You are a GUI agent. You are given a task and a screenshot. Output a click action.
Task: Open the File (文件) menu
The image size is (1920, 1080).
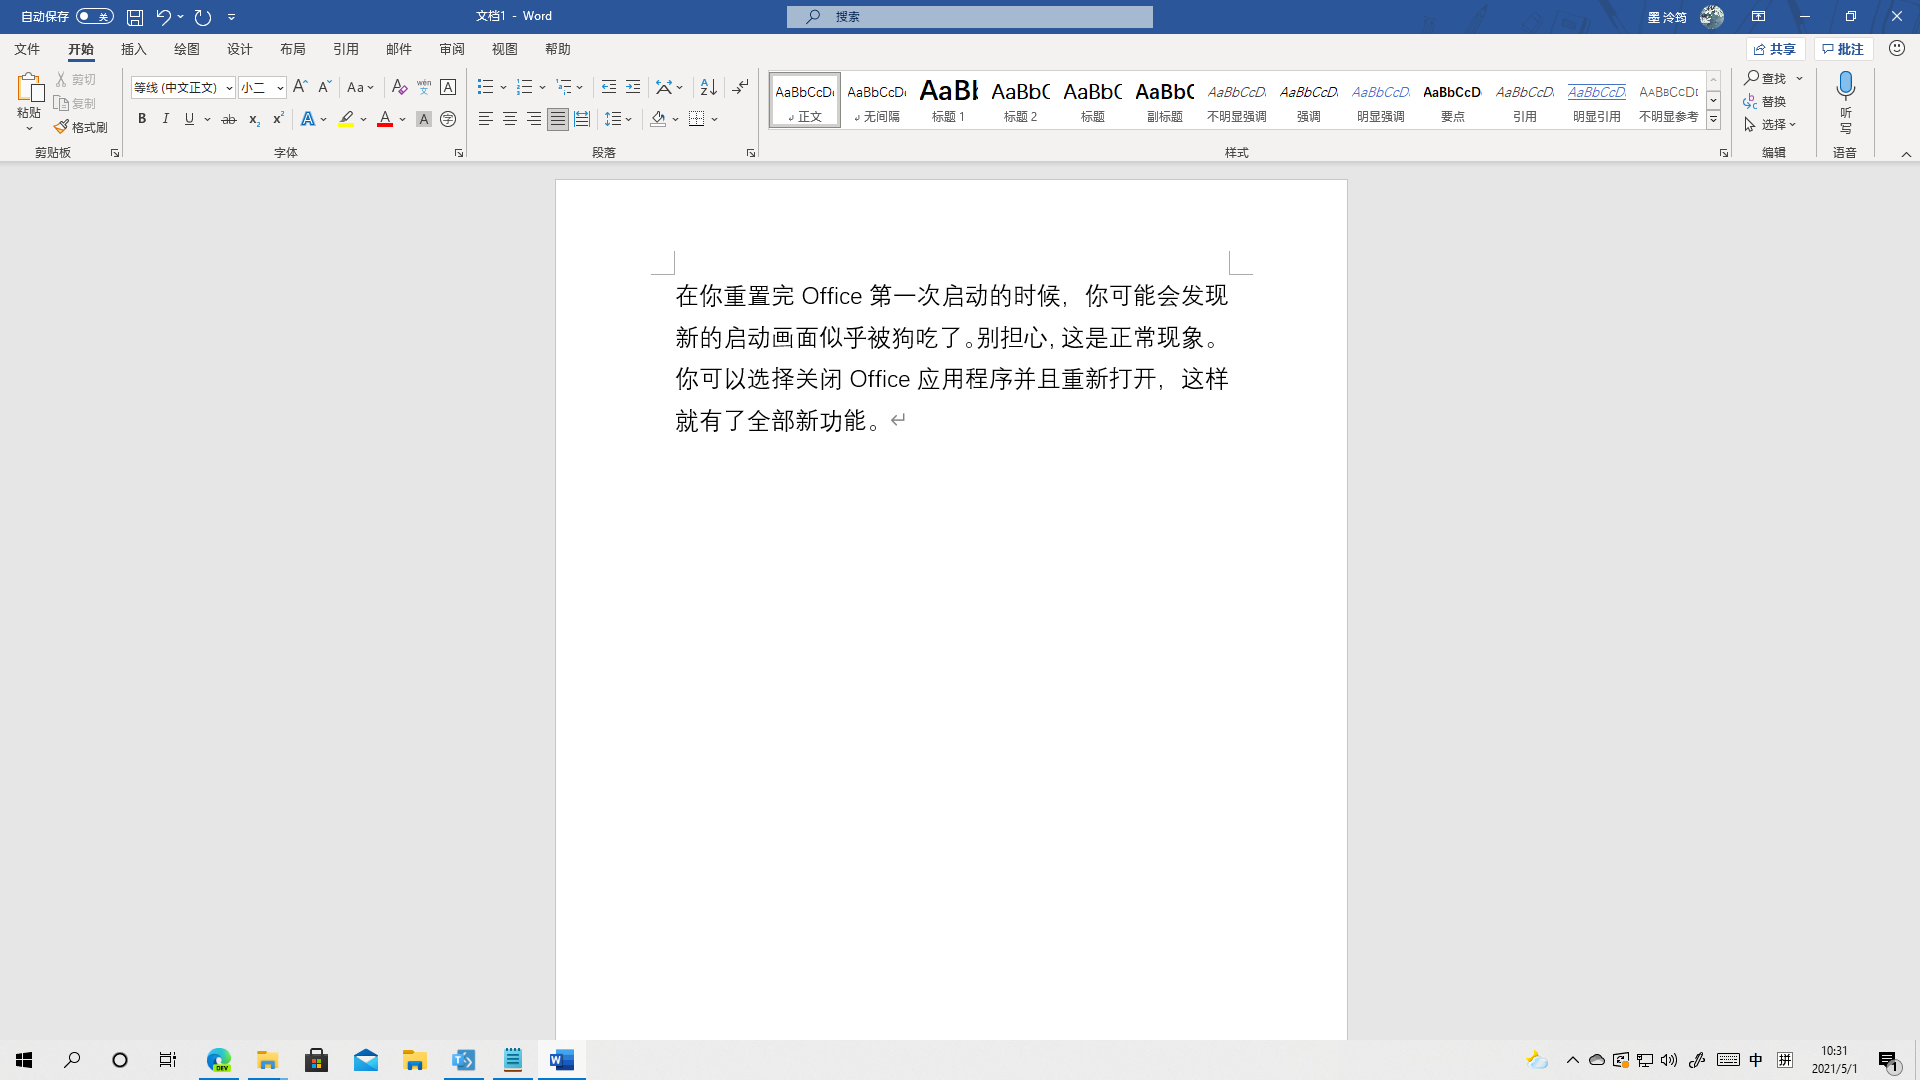pyautogui.click(x=27, y=49)
